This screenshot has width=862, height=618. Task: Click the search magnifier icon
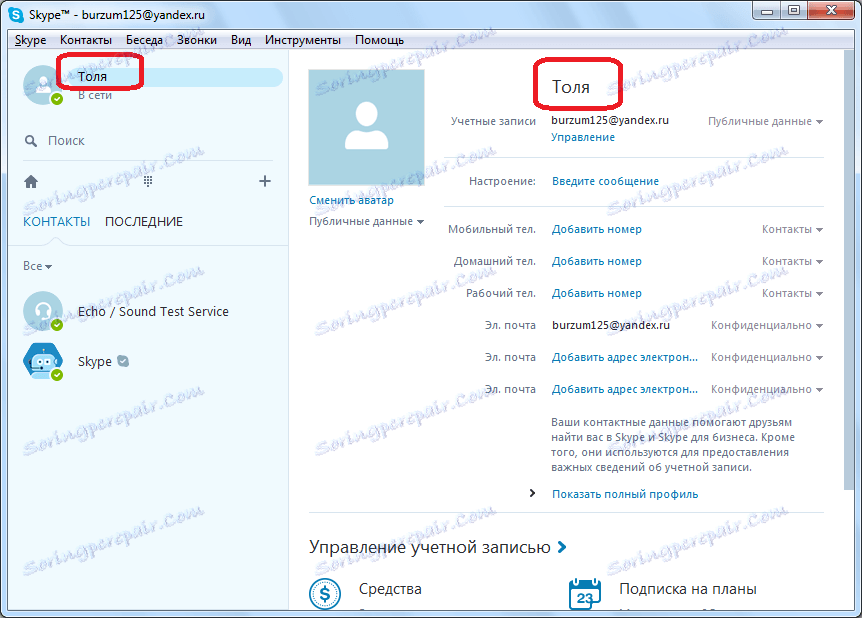[31, 141]
